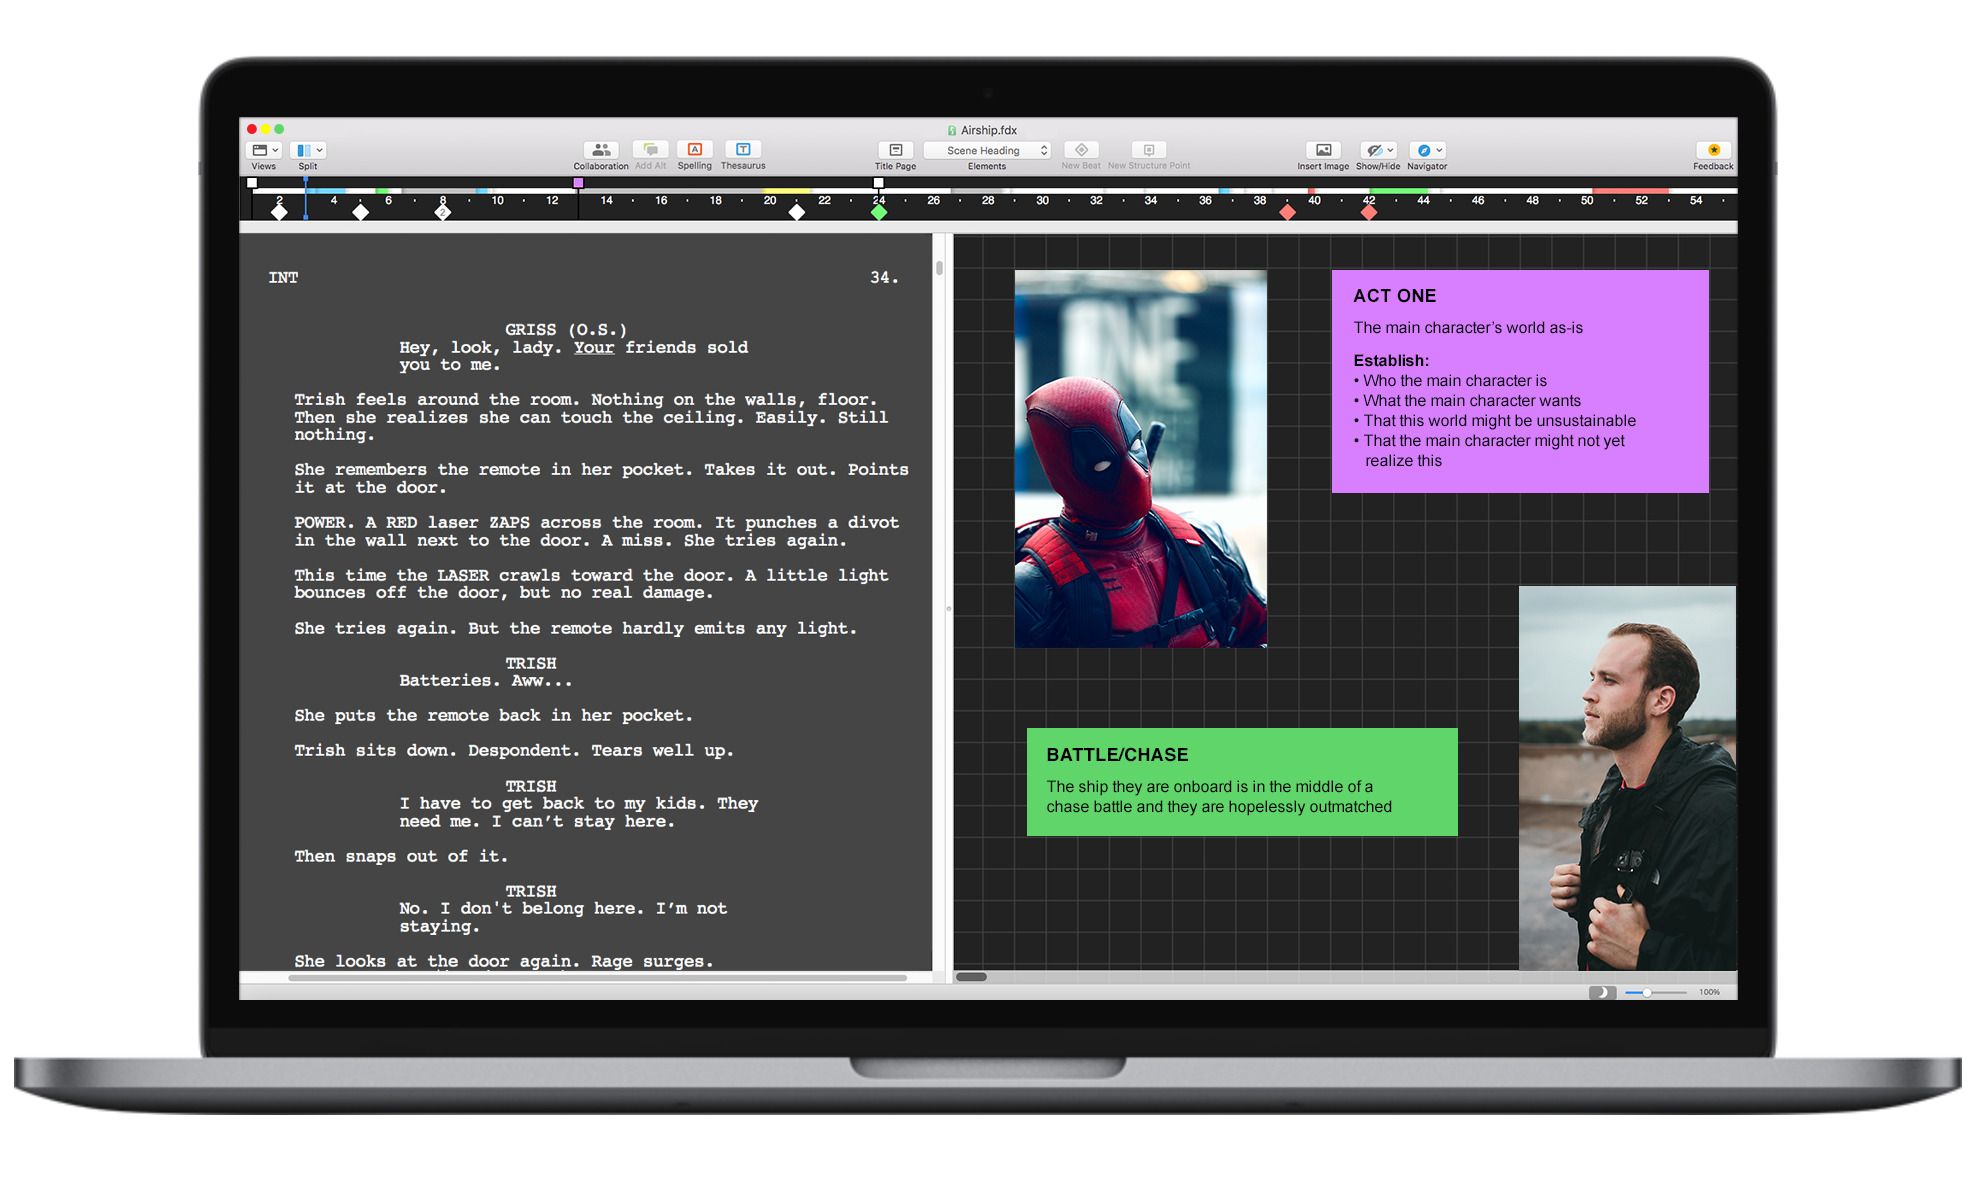Viewport: 1983px width, 1202px height.
Task: Open the Feedback star button
Action: coord(1713,150)
